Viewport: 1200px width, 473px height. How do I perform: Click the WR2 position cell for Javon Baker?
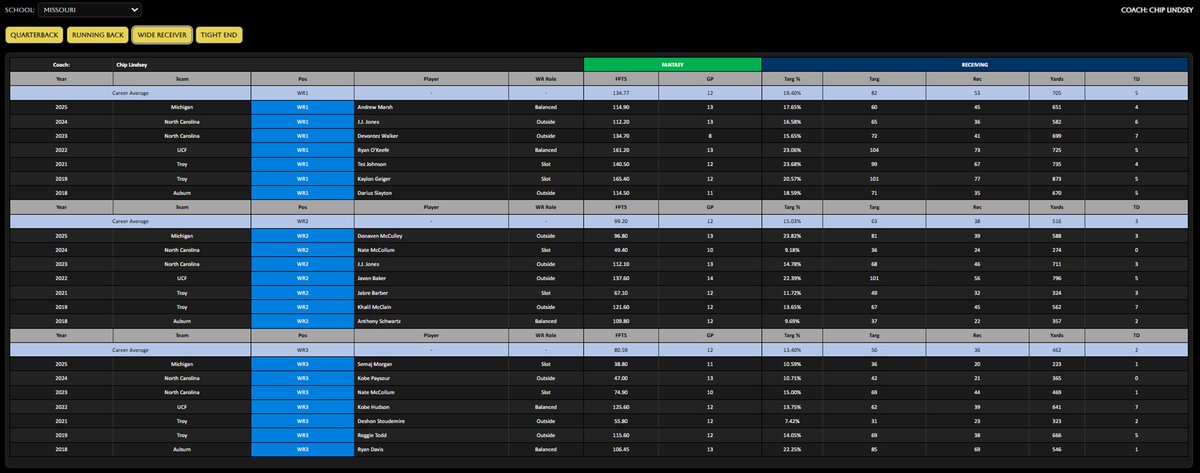[x=302, y=280]
